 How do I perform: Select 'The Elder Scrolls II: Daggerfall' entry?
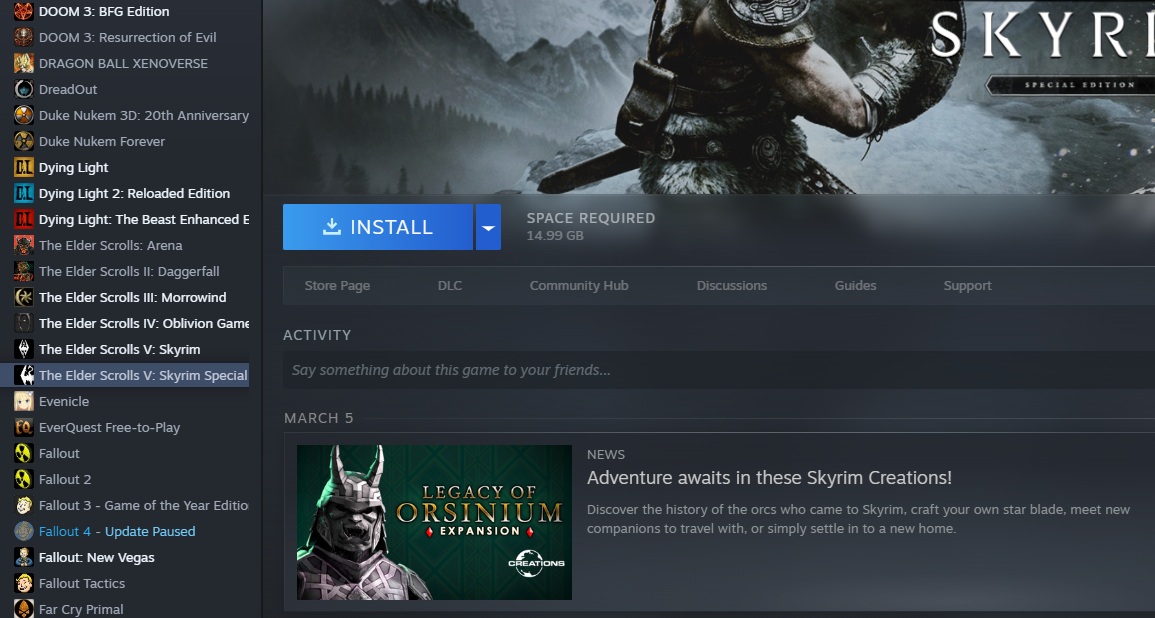129,271
